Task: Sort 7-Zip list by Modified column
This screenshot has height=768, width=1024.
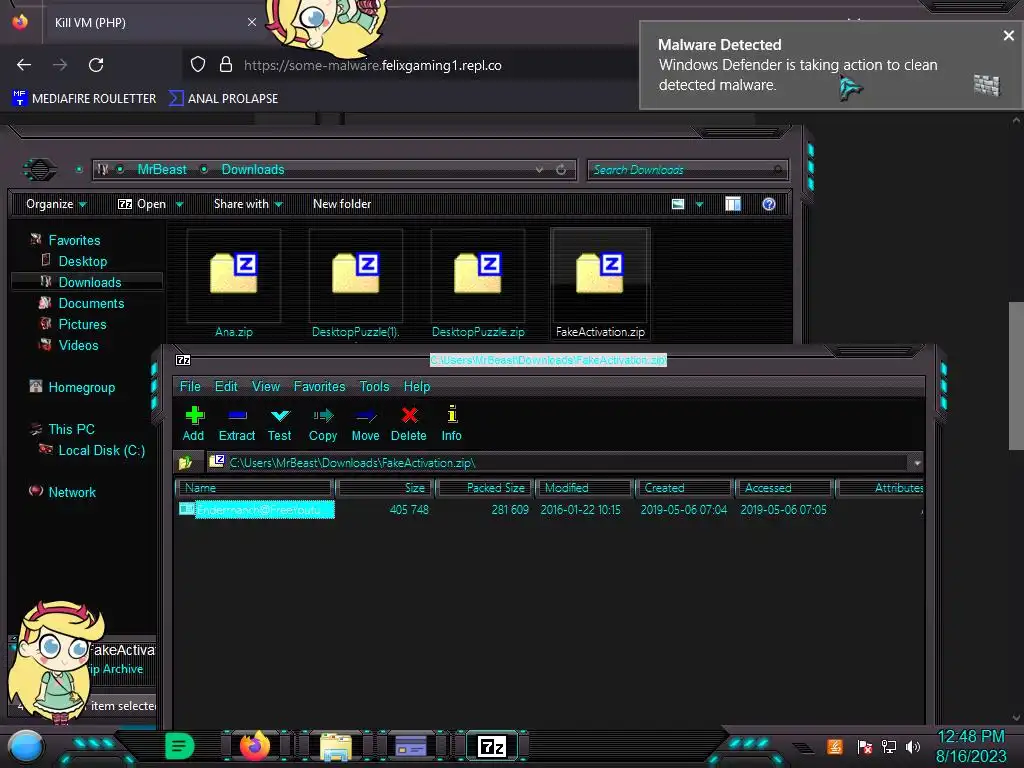Action: pos(584,488)
